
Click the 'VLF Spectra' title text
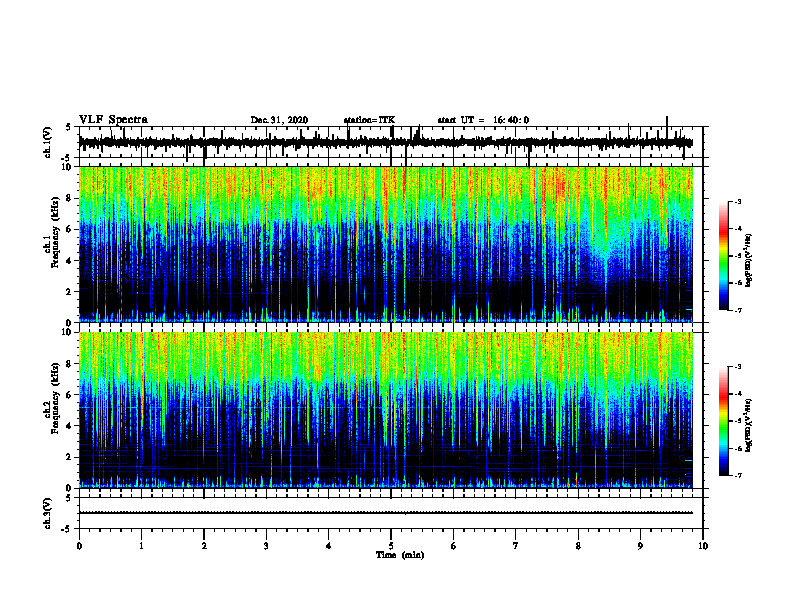tap(113, 120)
